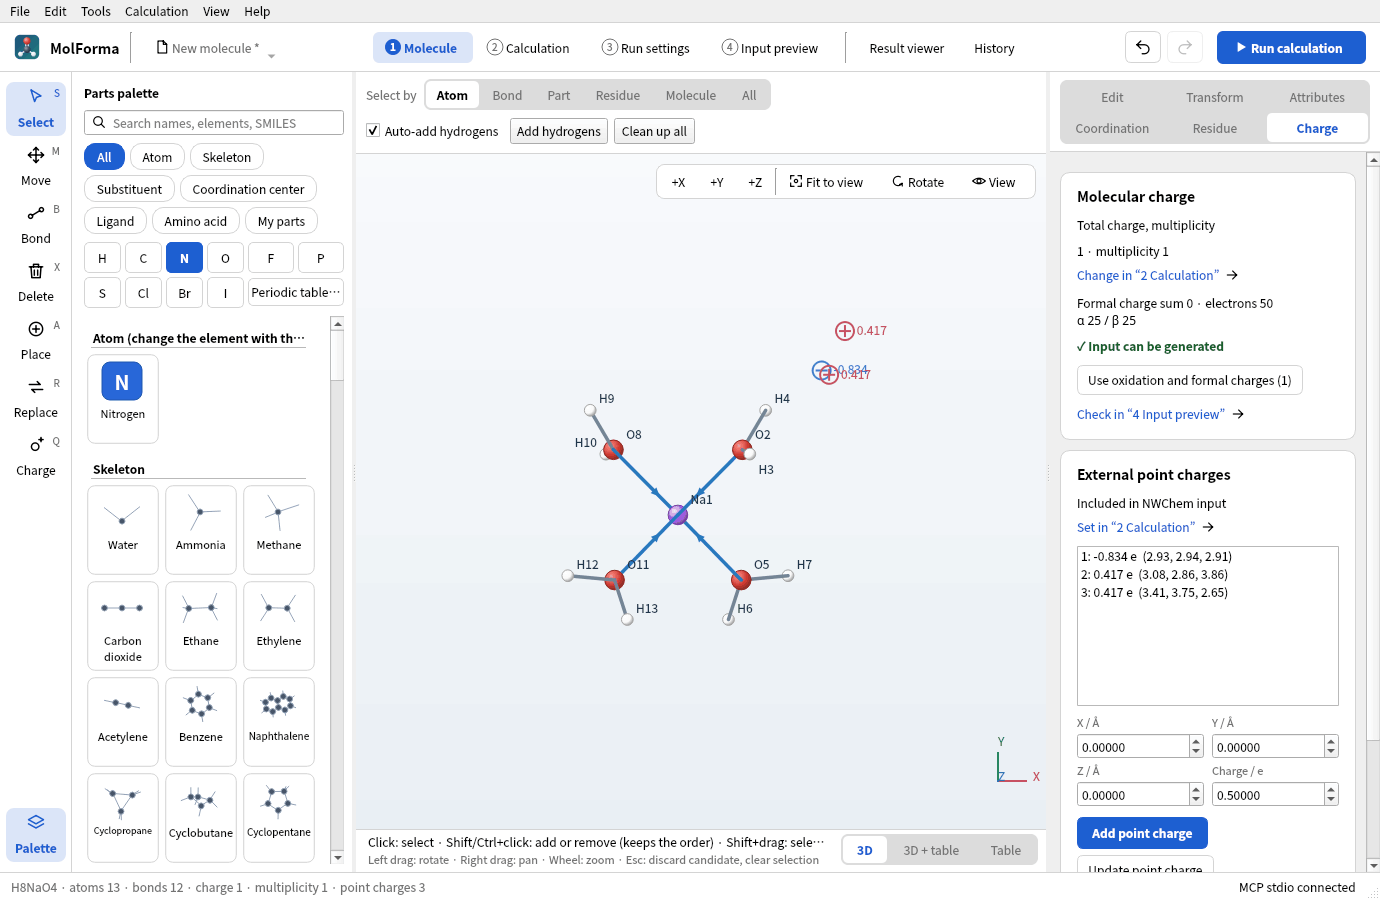Click the Clean up all button
Screen dimensions: 1380x900
pyautogui.click(x=654, y=131)
